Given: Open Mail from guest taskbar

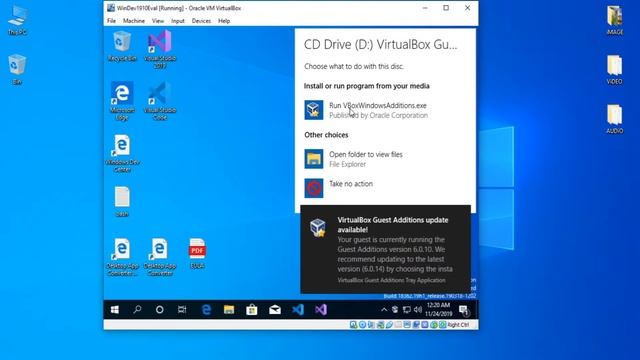Looking at the screenshot, I should (x=275, y=310).
